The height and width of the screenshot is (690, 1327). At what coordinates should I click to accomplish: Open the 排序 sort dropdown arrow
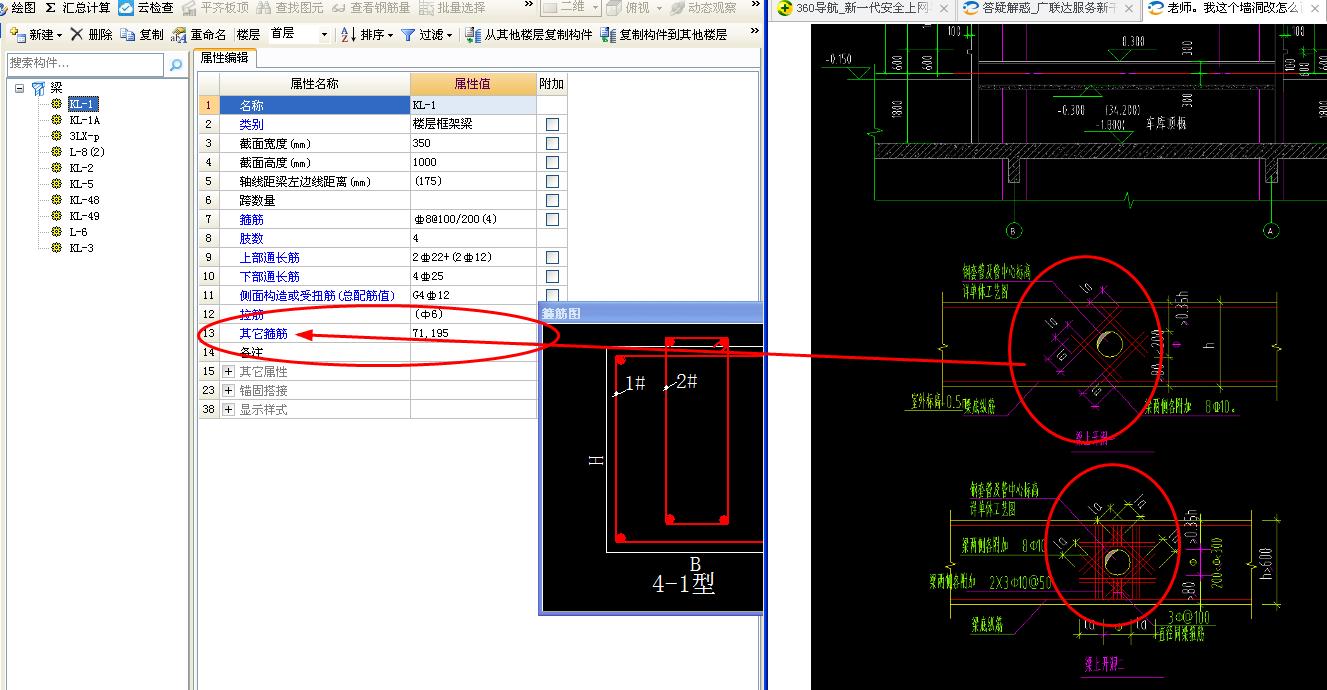[390, 35]
